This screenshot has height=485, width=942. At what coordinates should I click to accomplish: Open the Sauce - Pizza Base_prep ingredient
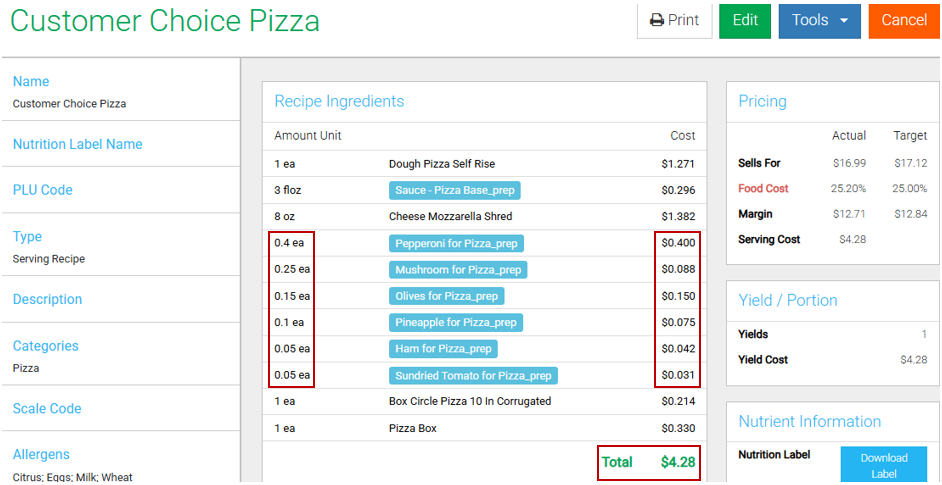(x=454, y=190)
